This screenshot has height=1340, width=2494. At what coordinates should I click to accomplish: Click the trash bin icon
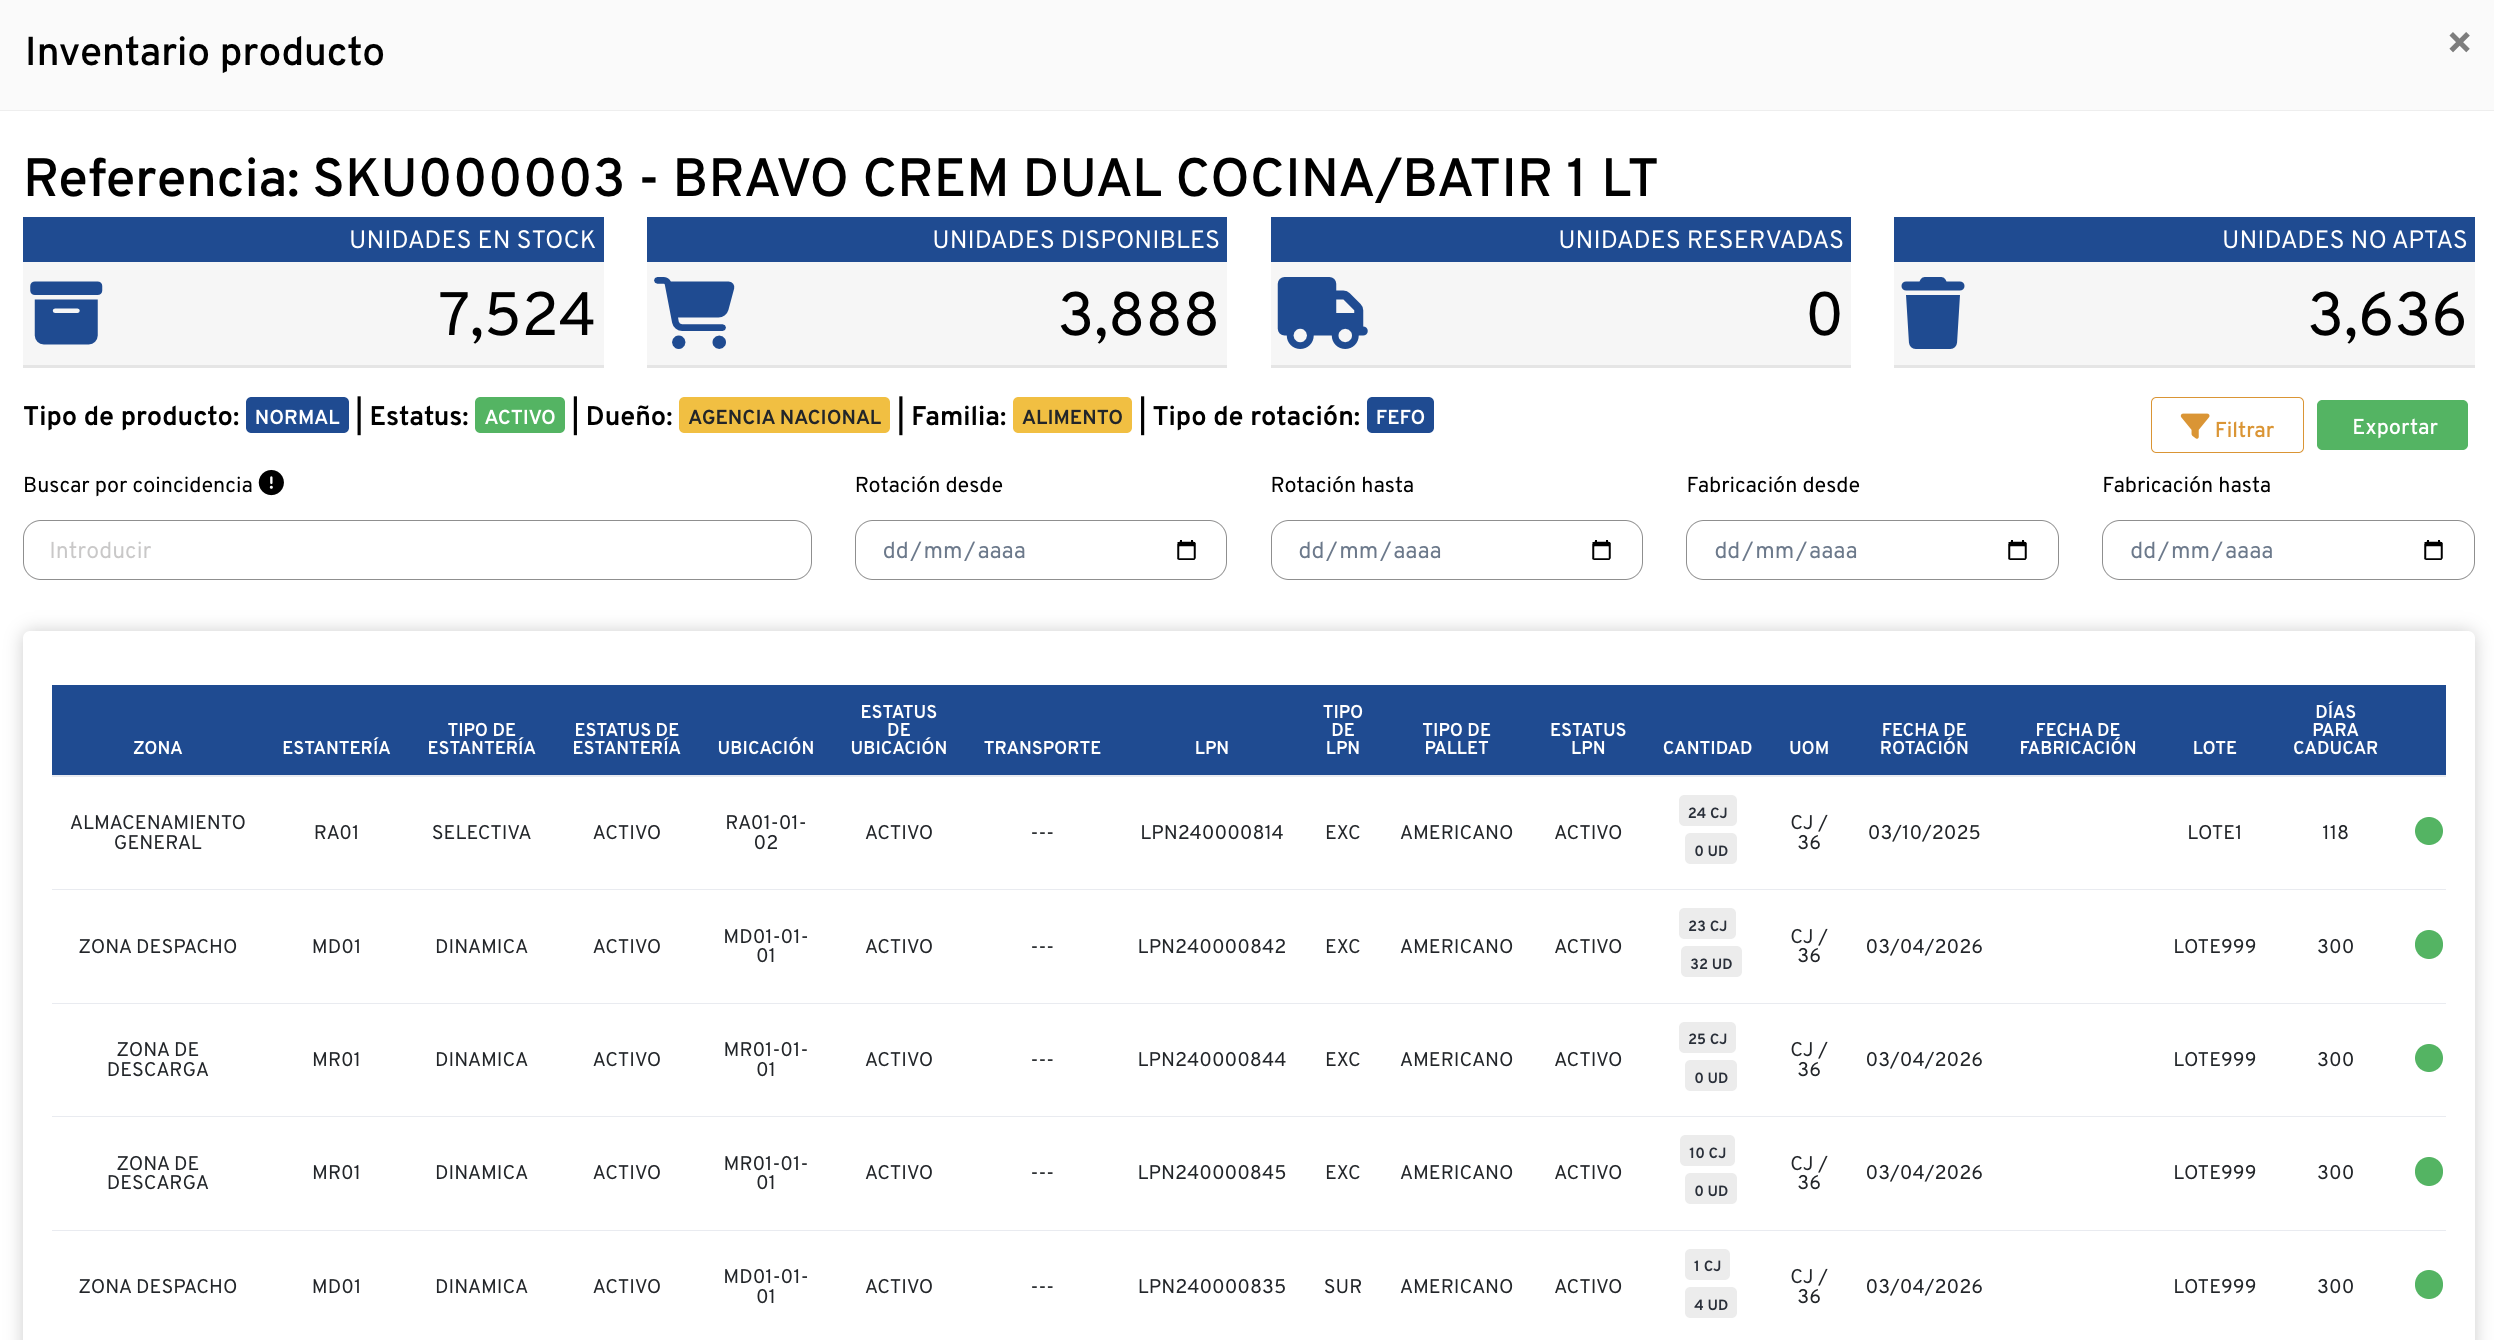[1932, 313]
